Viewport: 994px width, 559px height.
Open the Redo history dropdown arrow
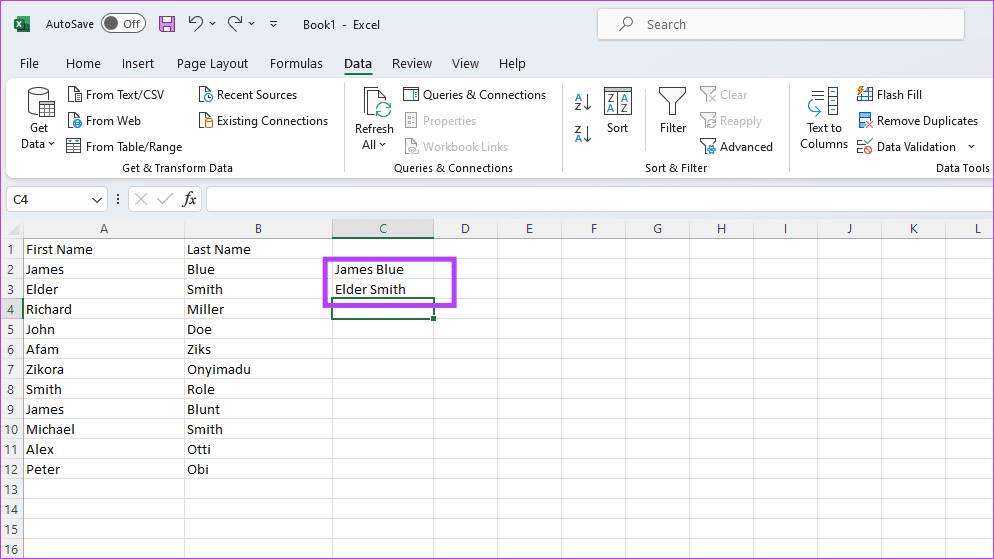tap(252, 24)
